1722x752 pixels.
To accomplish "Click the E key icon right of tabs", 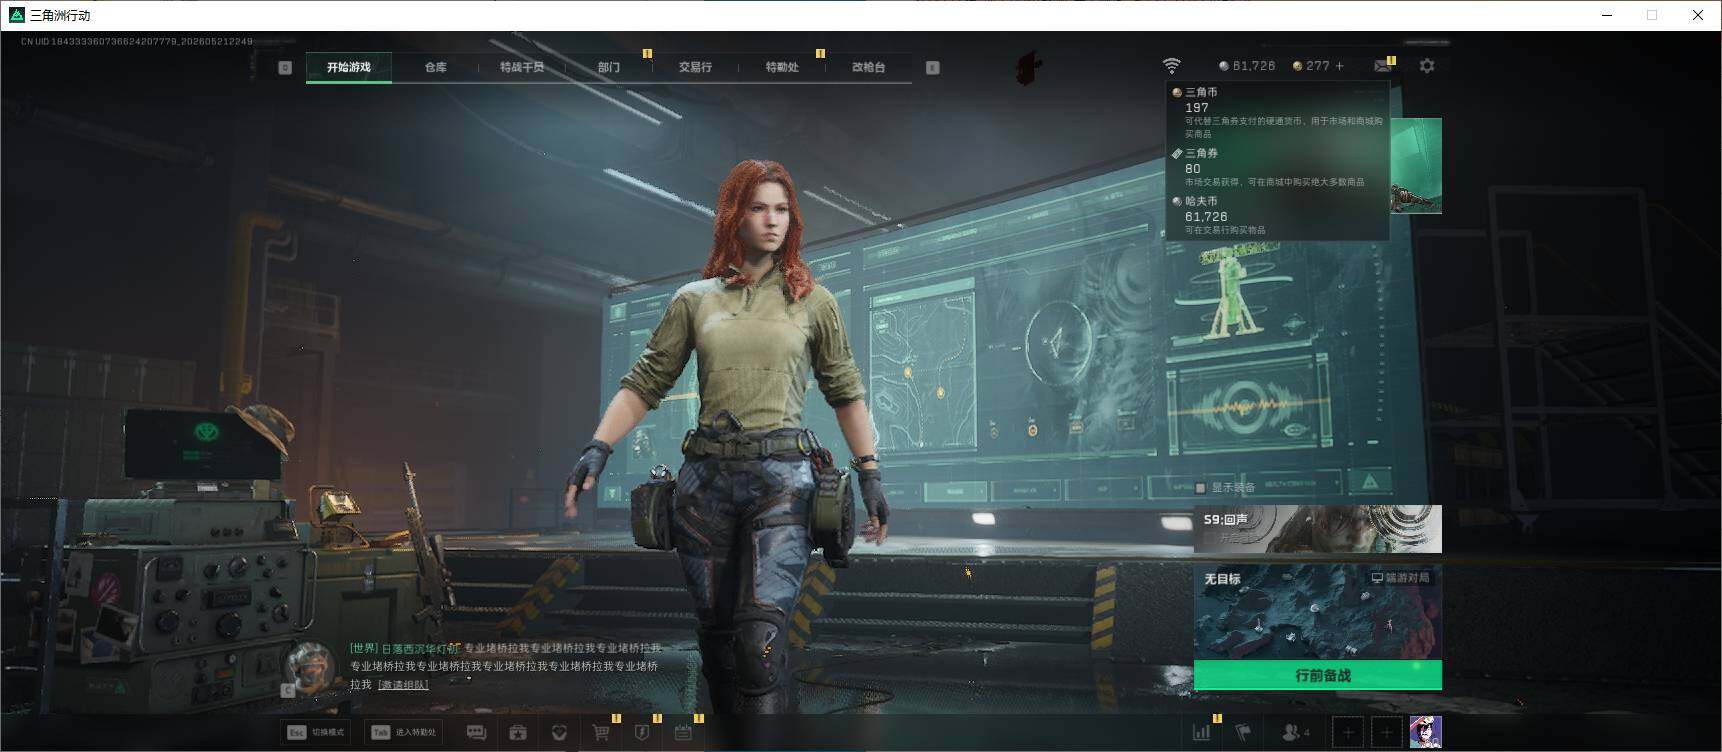I will (932, 67).
